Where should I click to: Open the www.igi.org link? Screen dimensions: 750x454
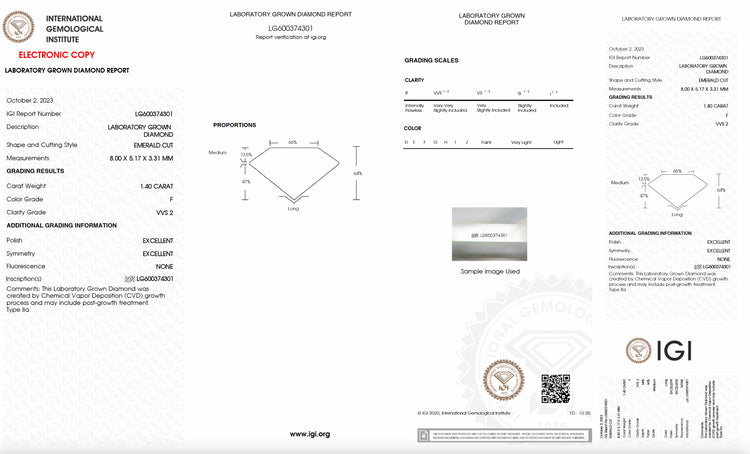(309, 434)
